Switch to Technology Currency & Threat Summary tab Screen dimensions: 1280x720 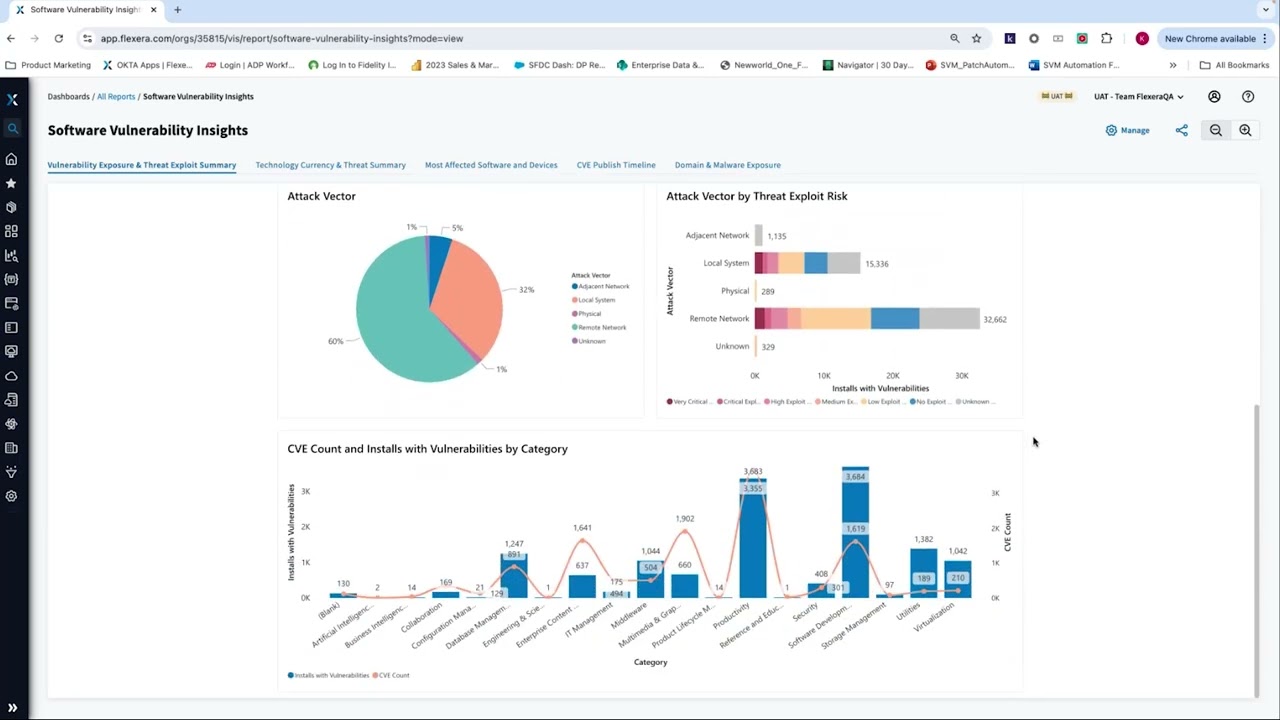[330, 165]
